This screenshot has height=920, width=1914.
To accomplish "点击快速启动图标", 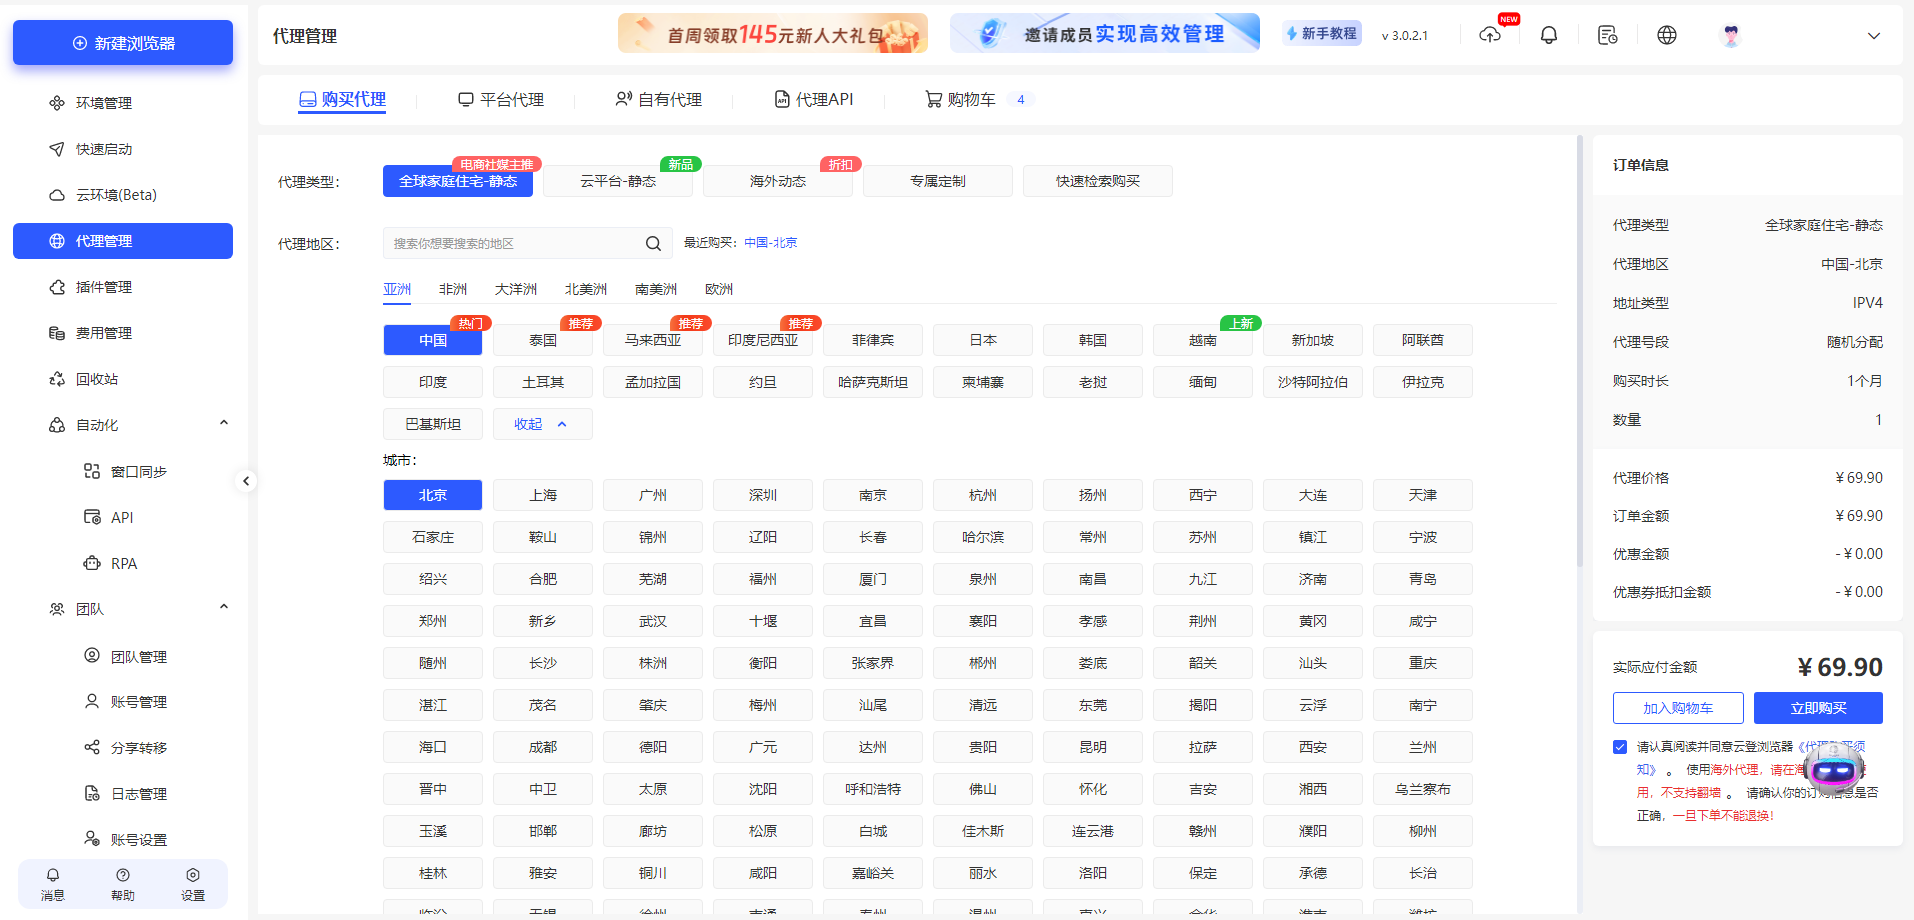I will click(x=56, y=148).
